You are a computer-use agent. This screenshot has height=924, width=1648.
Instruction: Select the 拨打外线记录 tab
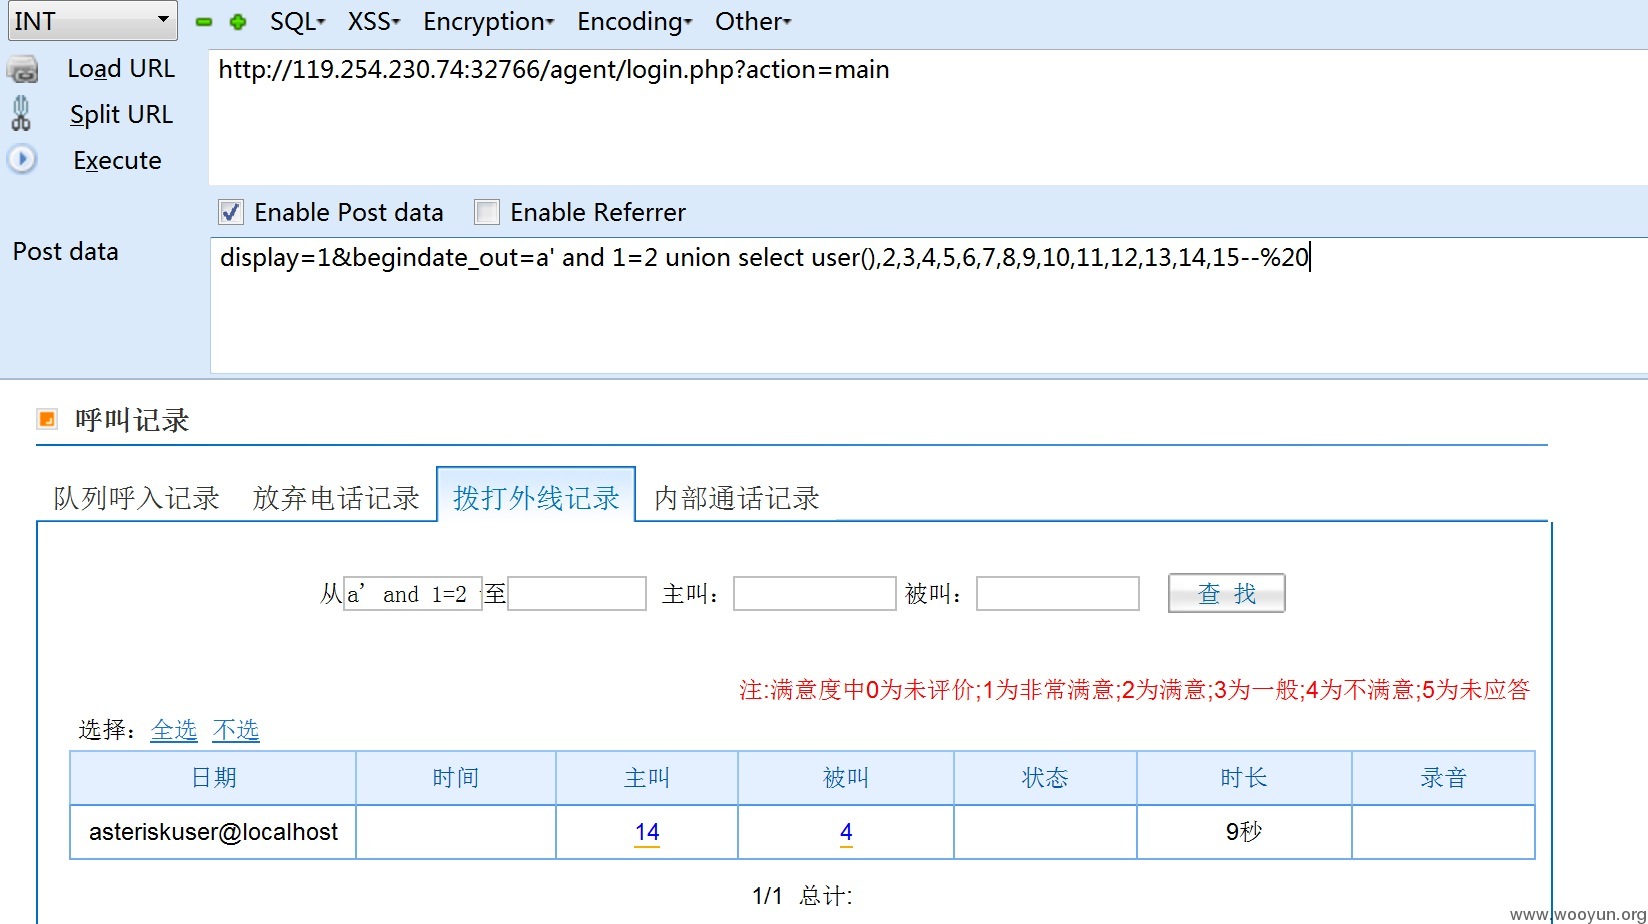[x=536, y=497]
